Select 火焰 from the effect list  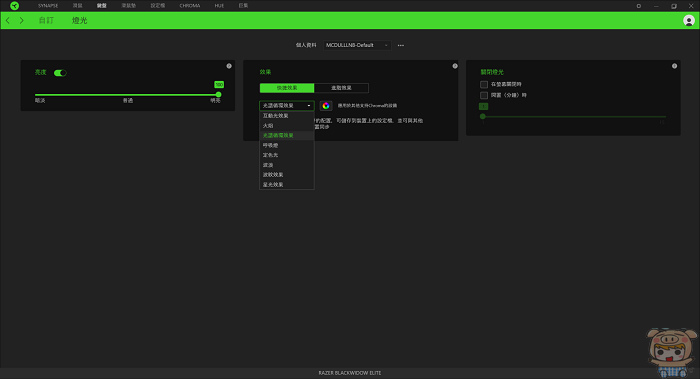(287, 126)
